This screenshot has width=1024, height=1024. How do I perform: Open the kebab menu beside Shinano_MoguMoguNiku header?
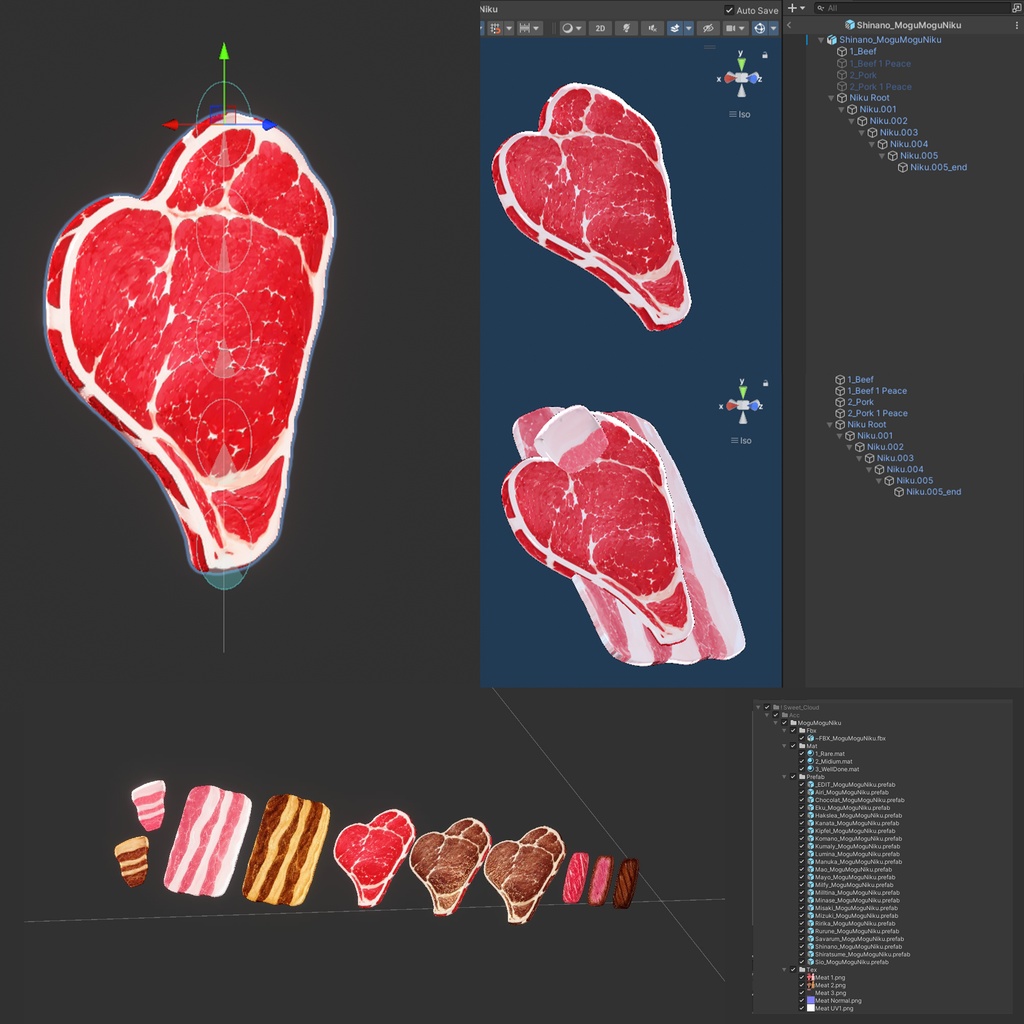tap(1017, 25)
